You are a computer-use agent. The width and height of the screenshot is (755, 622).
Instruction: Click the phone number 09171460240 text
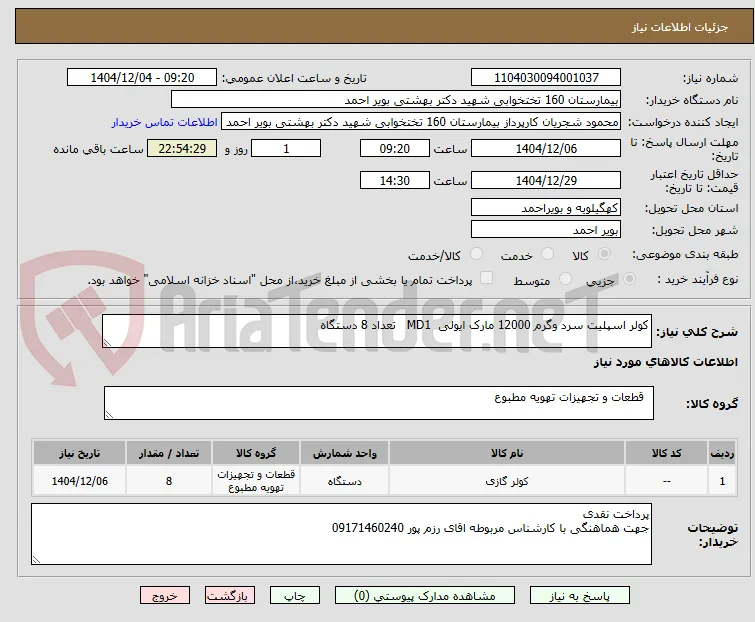point(368,528)
